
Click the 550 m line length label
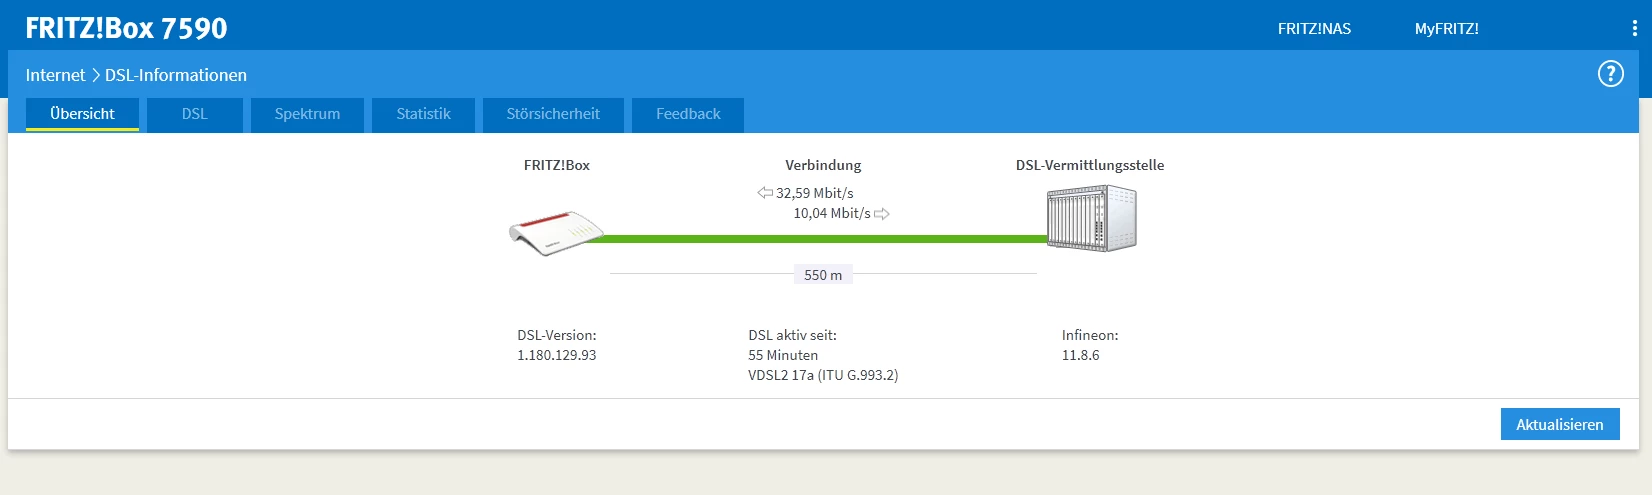click(x=823, y=275)
